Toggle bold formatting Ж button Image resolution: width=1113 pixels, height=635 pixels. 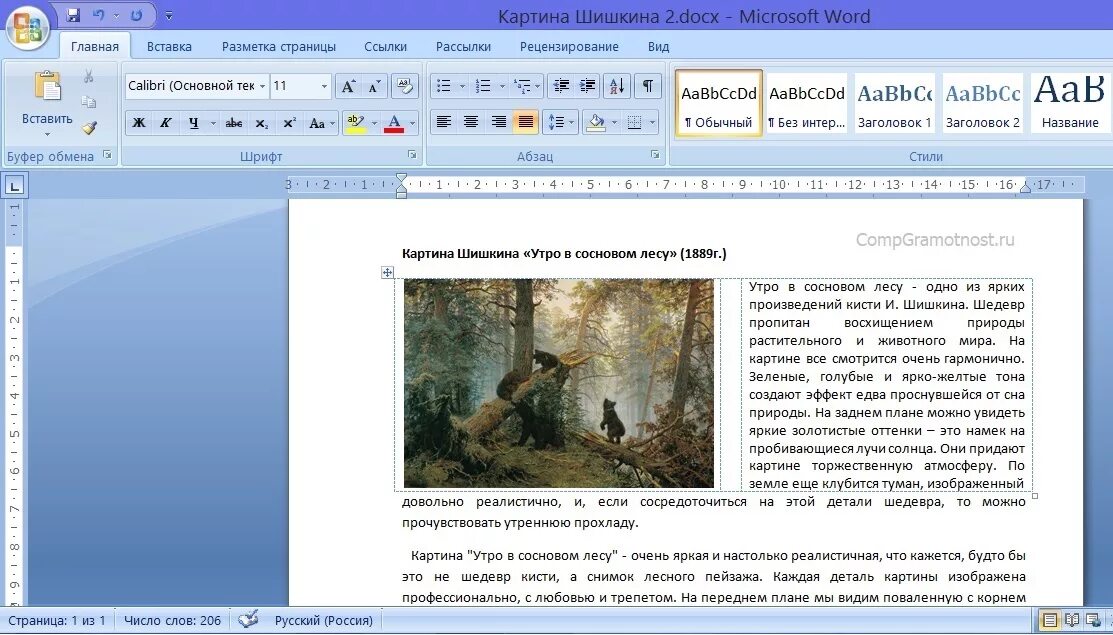139,123
